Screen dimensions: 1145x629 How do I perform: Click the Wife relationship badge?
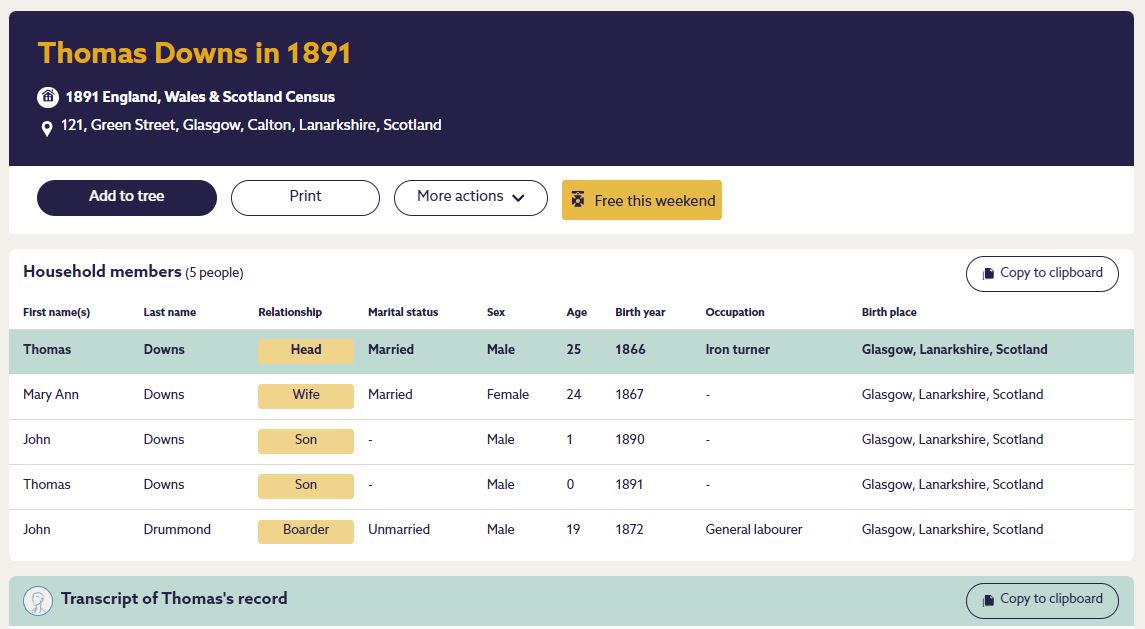pyautogui.click(x=306, y=395)
